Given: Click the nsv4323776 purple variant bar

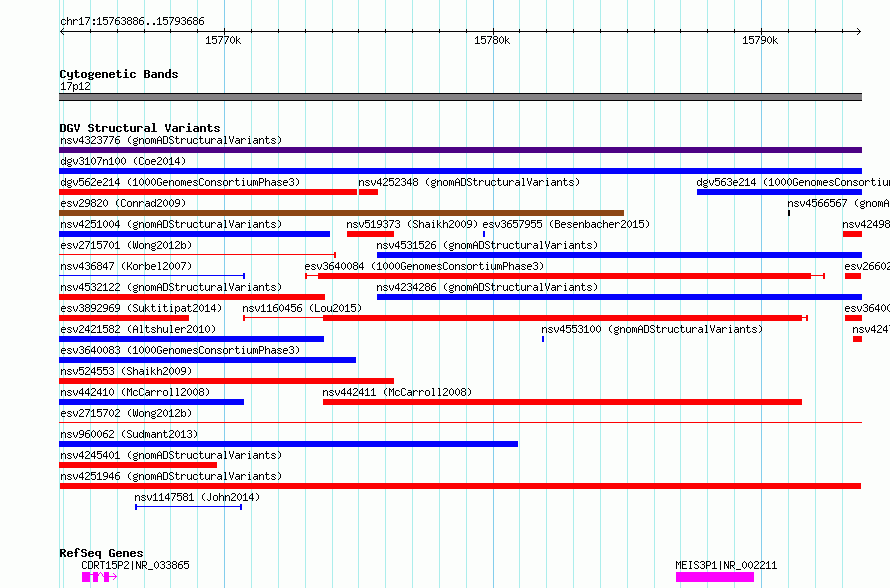Looking at the screenshot, I should click(x=460, y=150).
